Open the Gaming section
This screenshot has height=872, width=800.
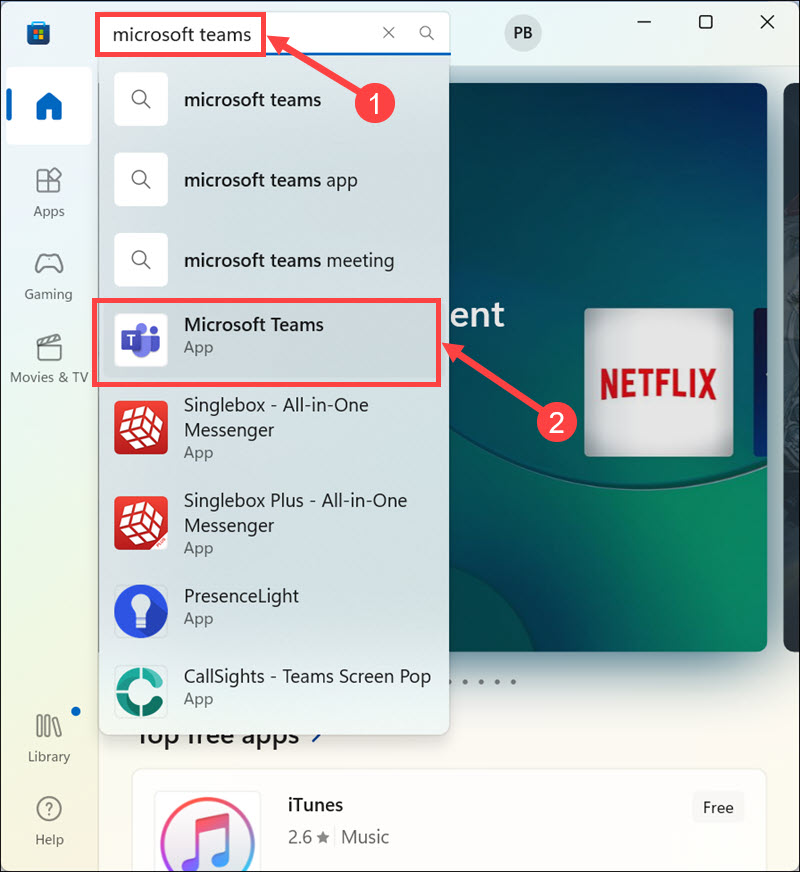click(x=48, y=275)
